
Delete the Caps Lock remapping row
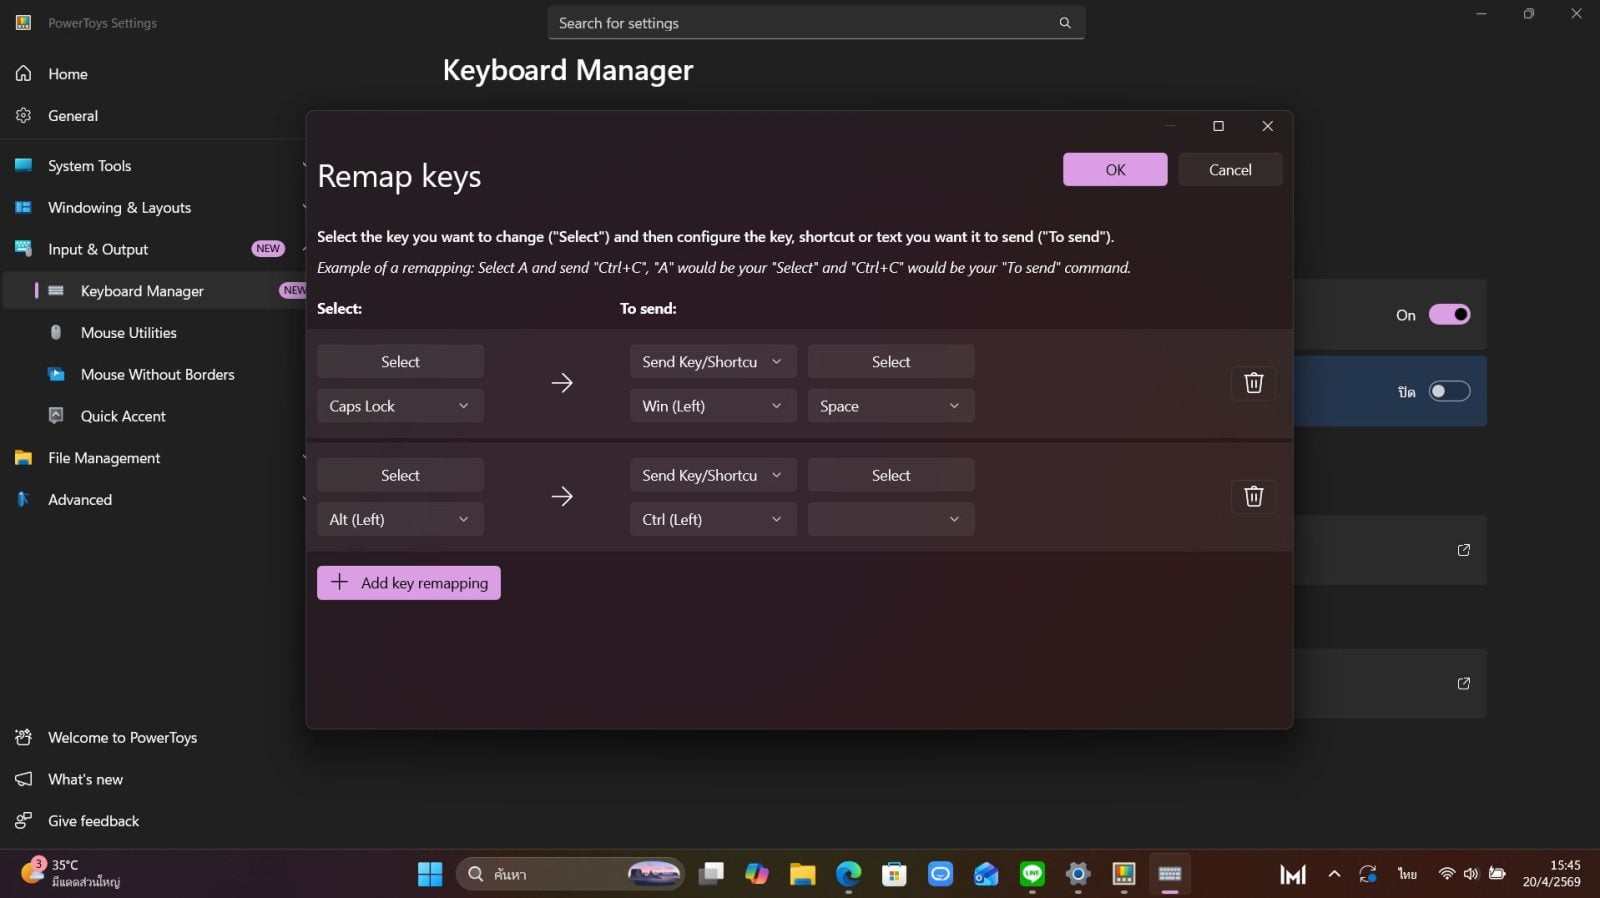coord(1253,383)
